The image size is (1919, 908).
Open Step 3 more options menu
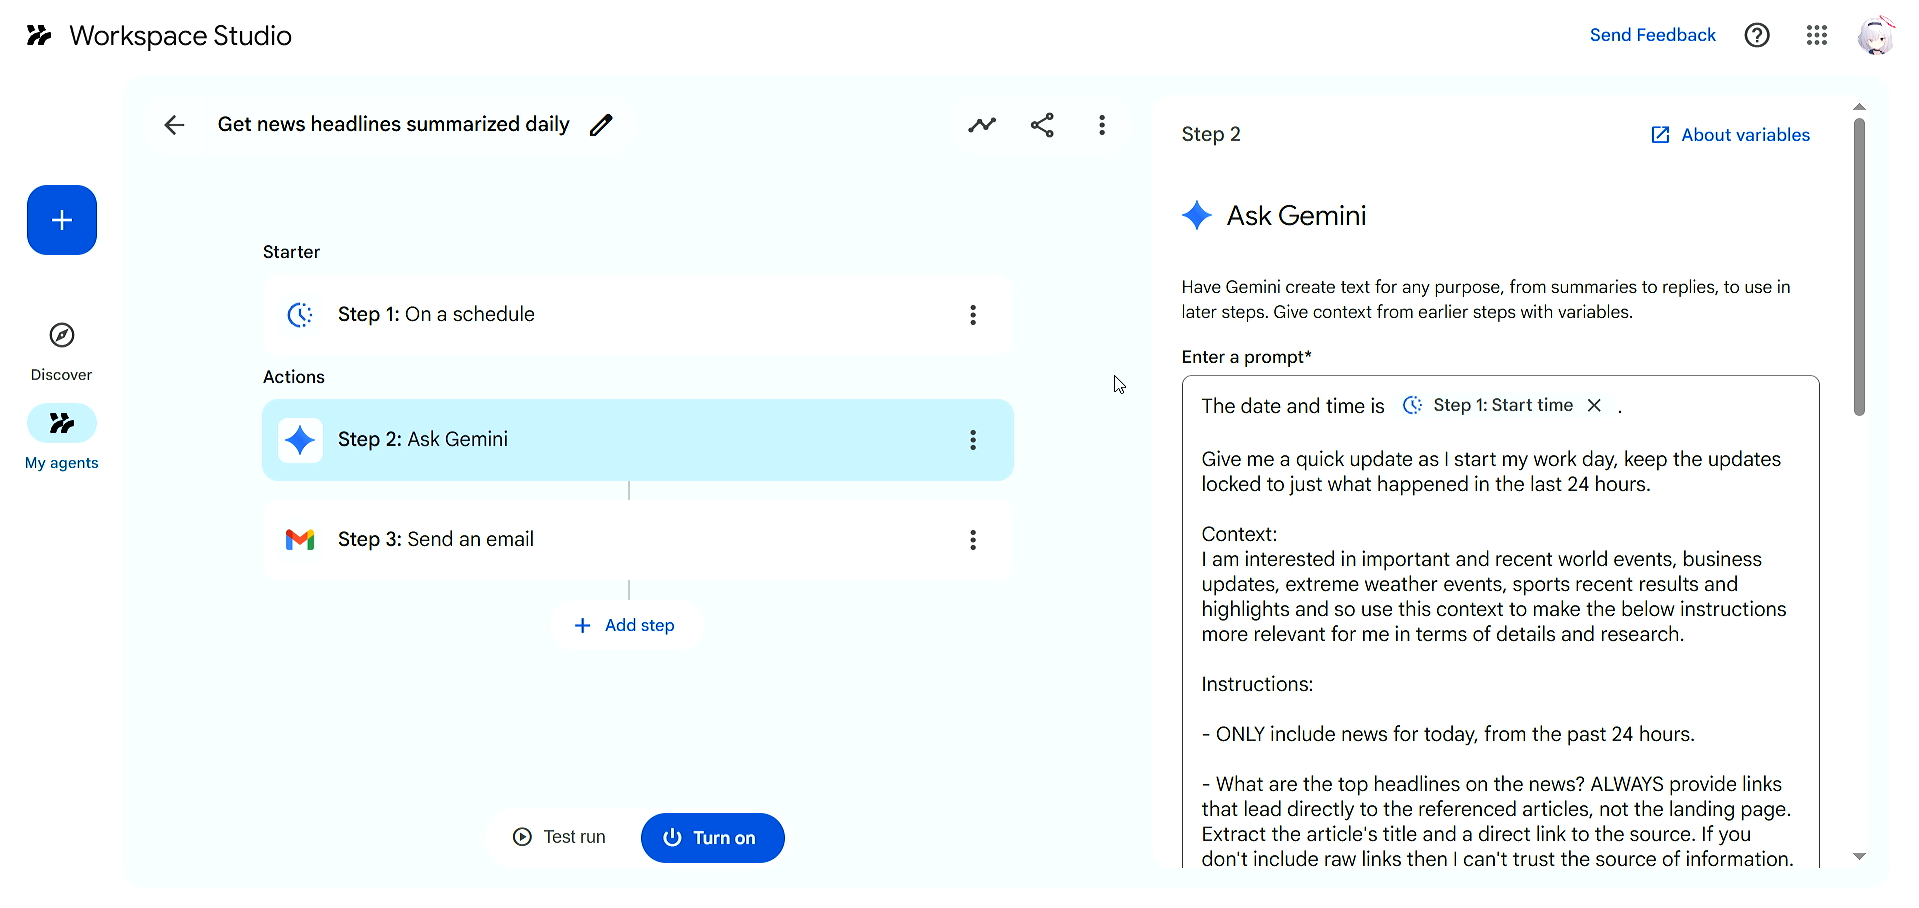click(972, 540)
